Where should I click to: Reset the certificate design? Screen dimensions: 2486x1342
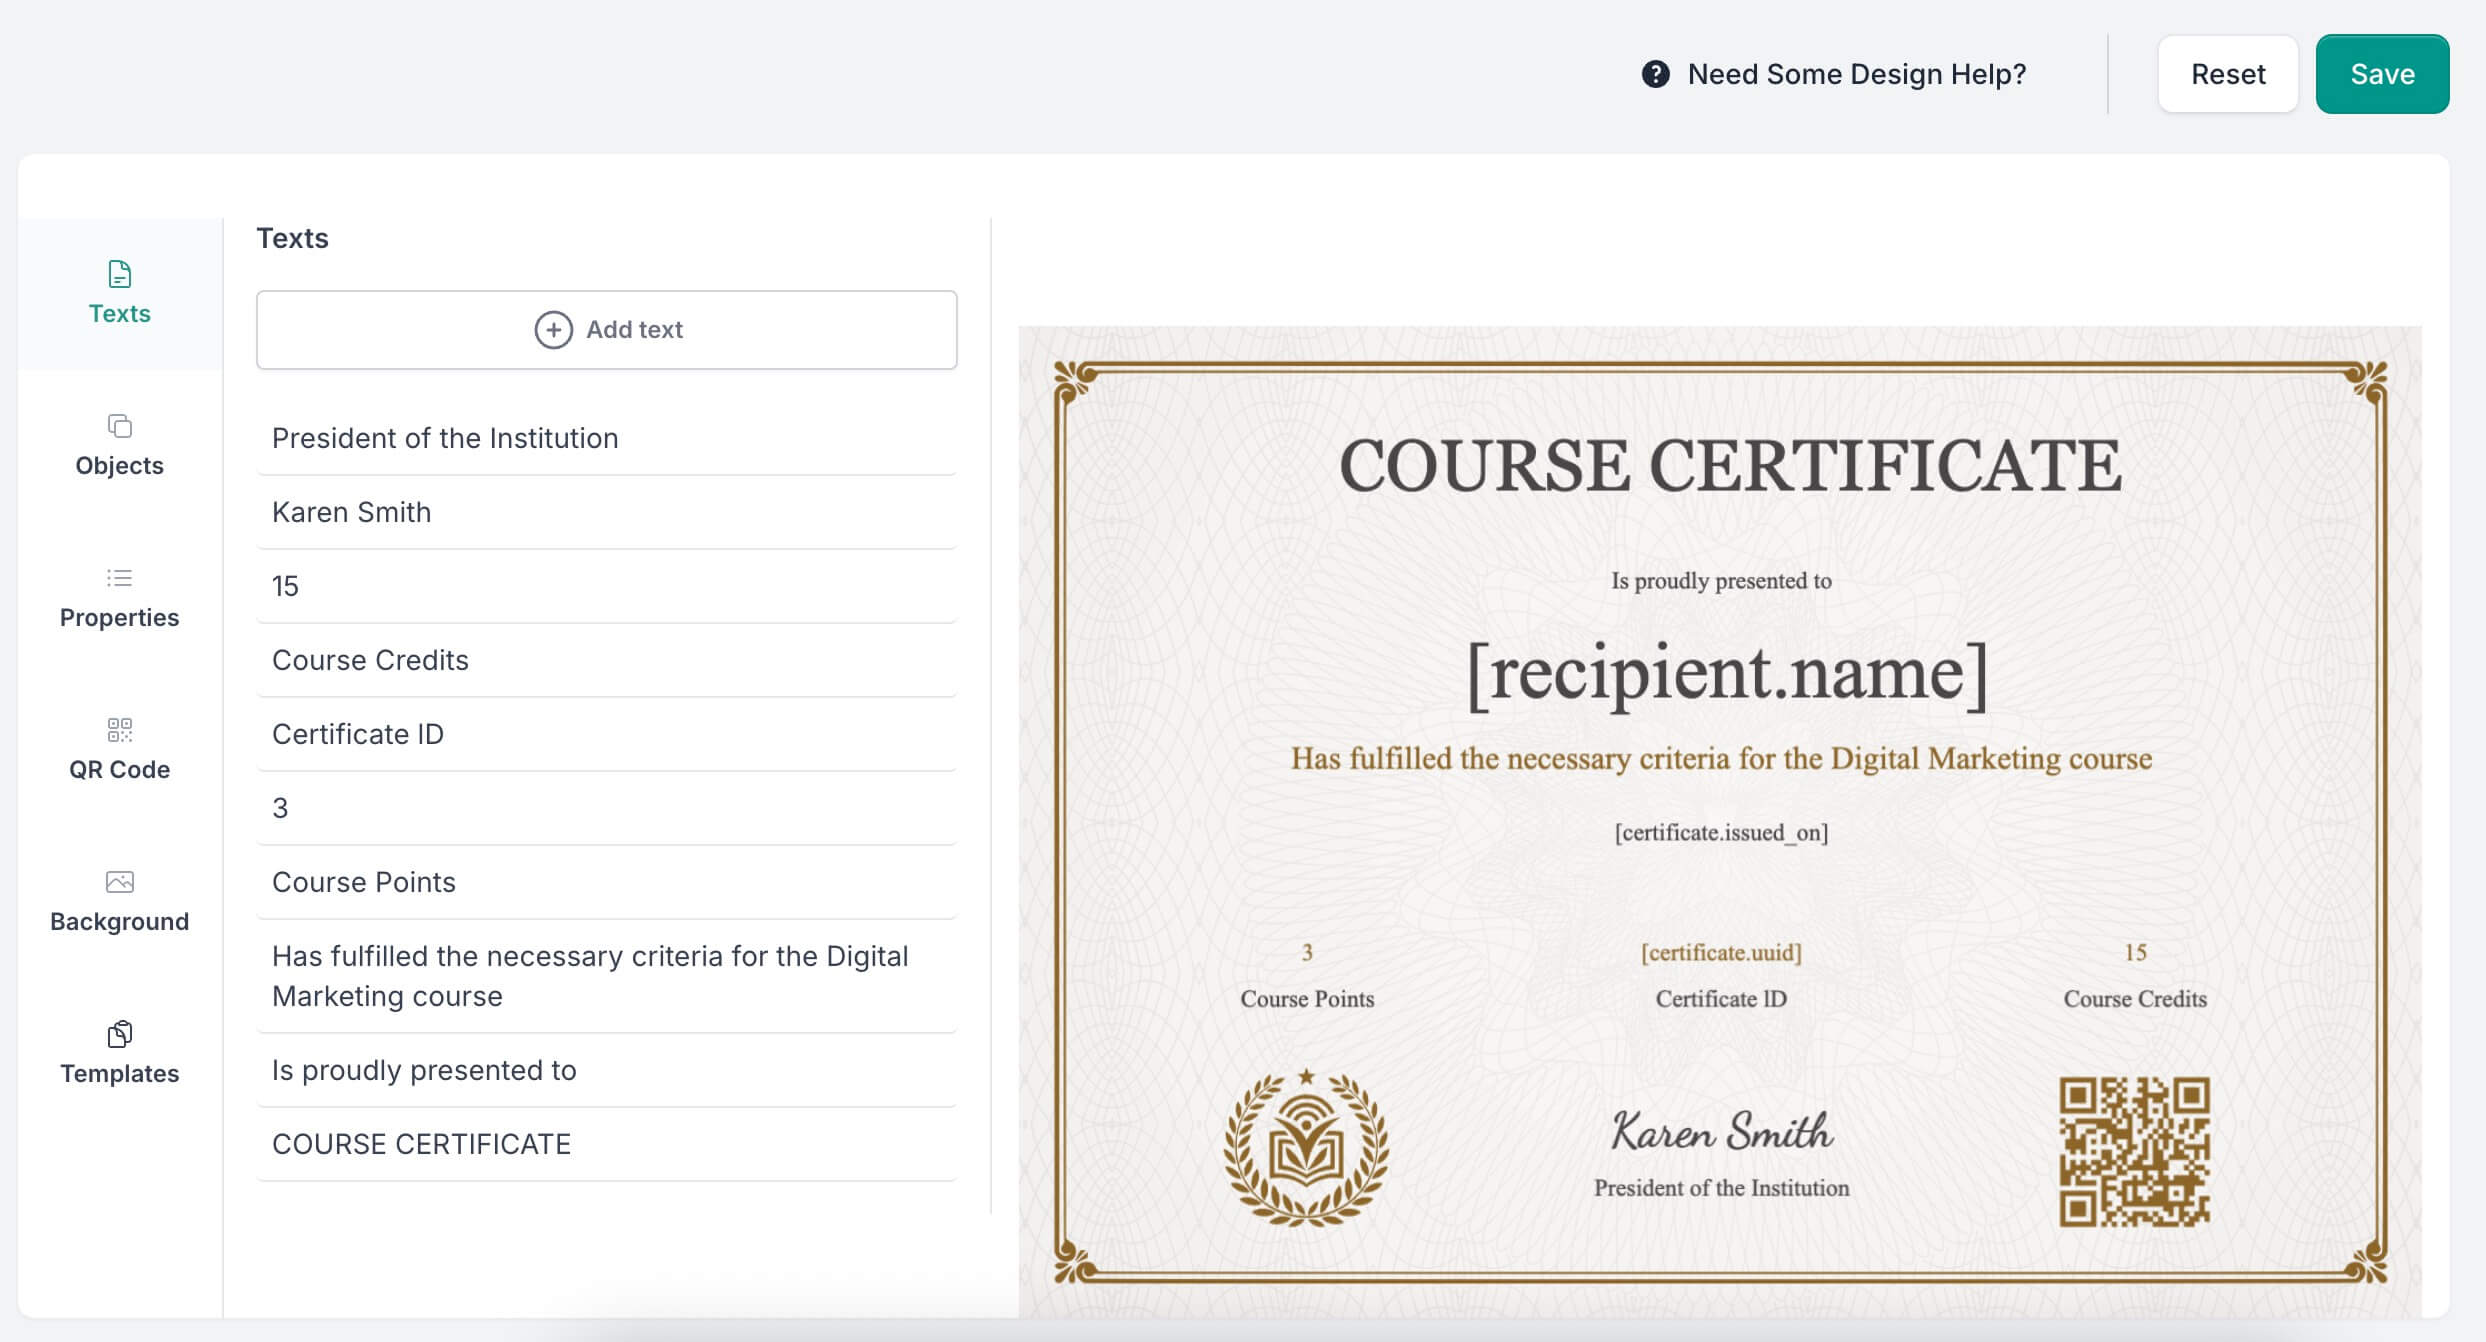point(2227,74)
